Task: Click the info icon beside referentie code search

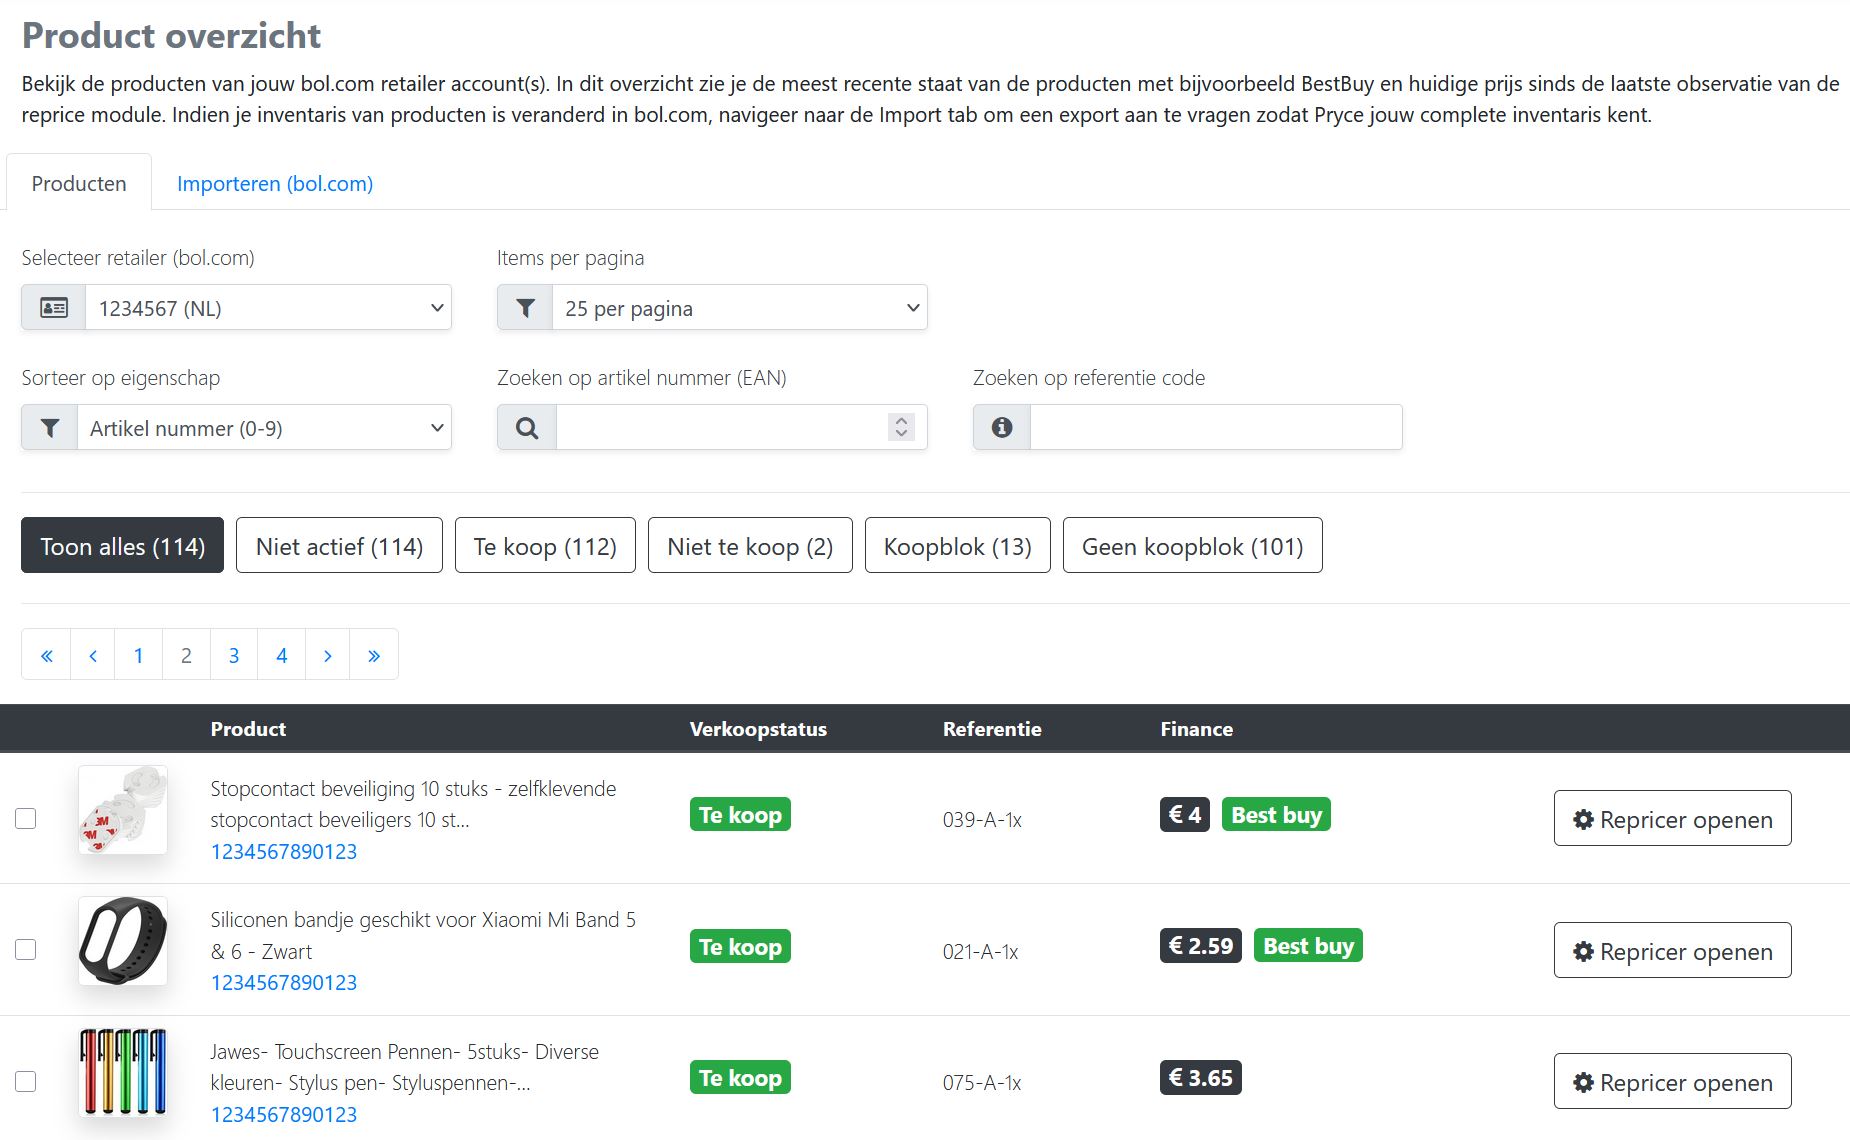Action: [x=1000, y=427]
